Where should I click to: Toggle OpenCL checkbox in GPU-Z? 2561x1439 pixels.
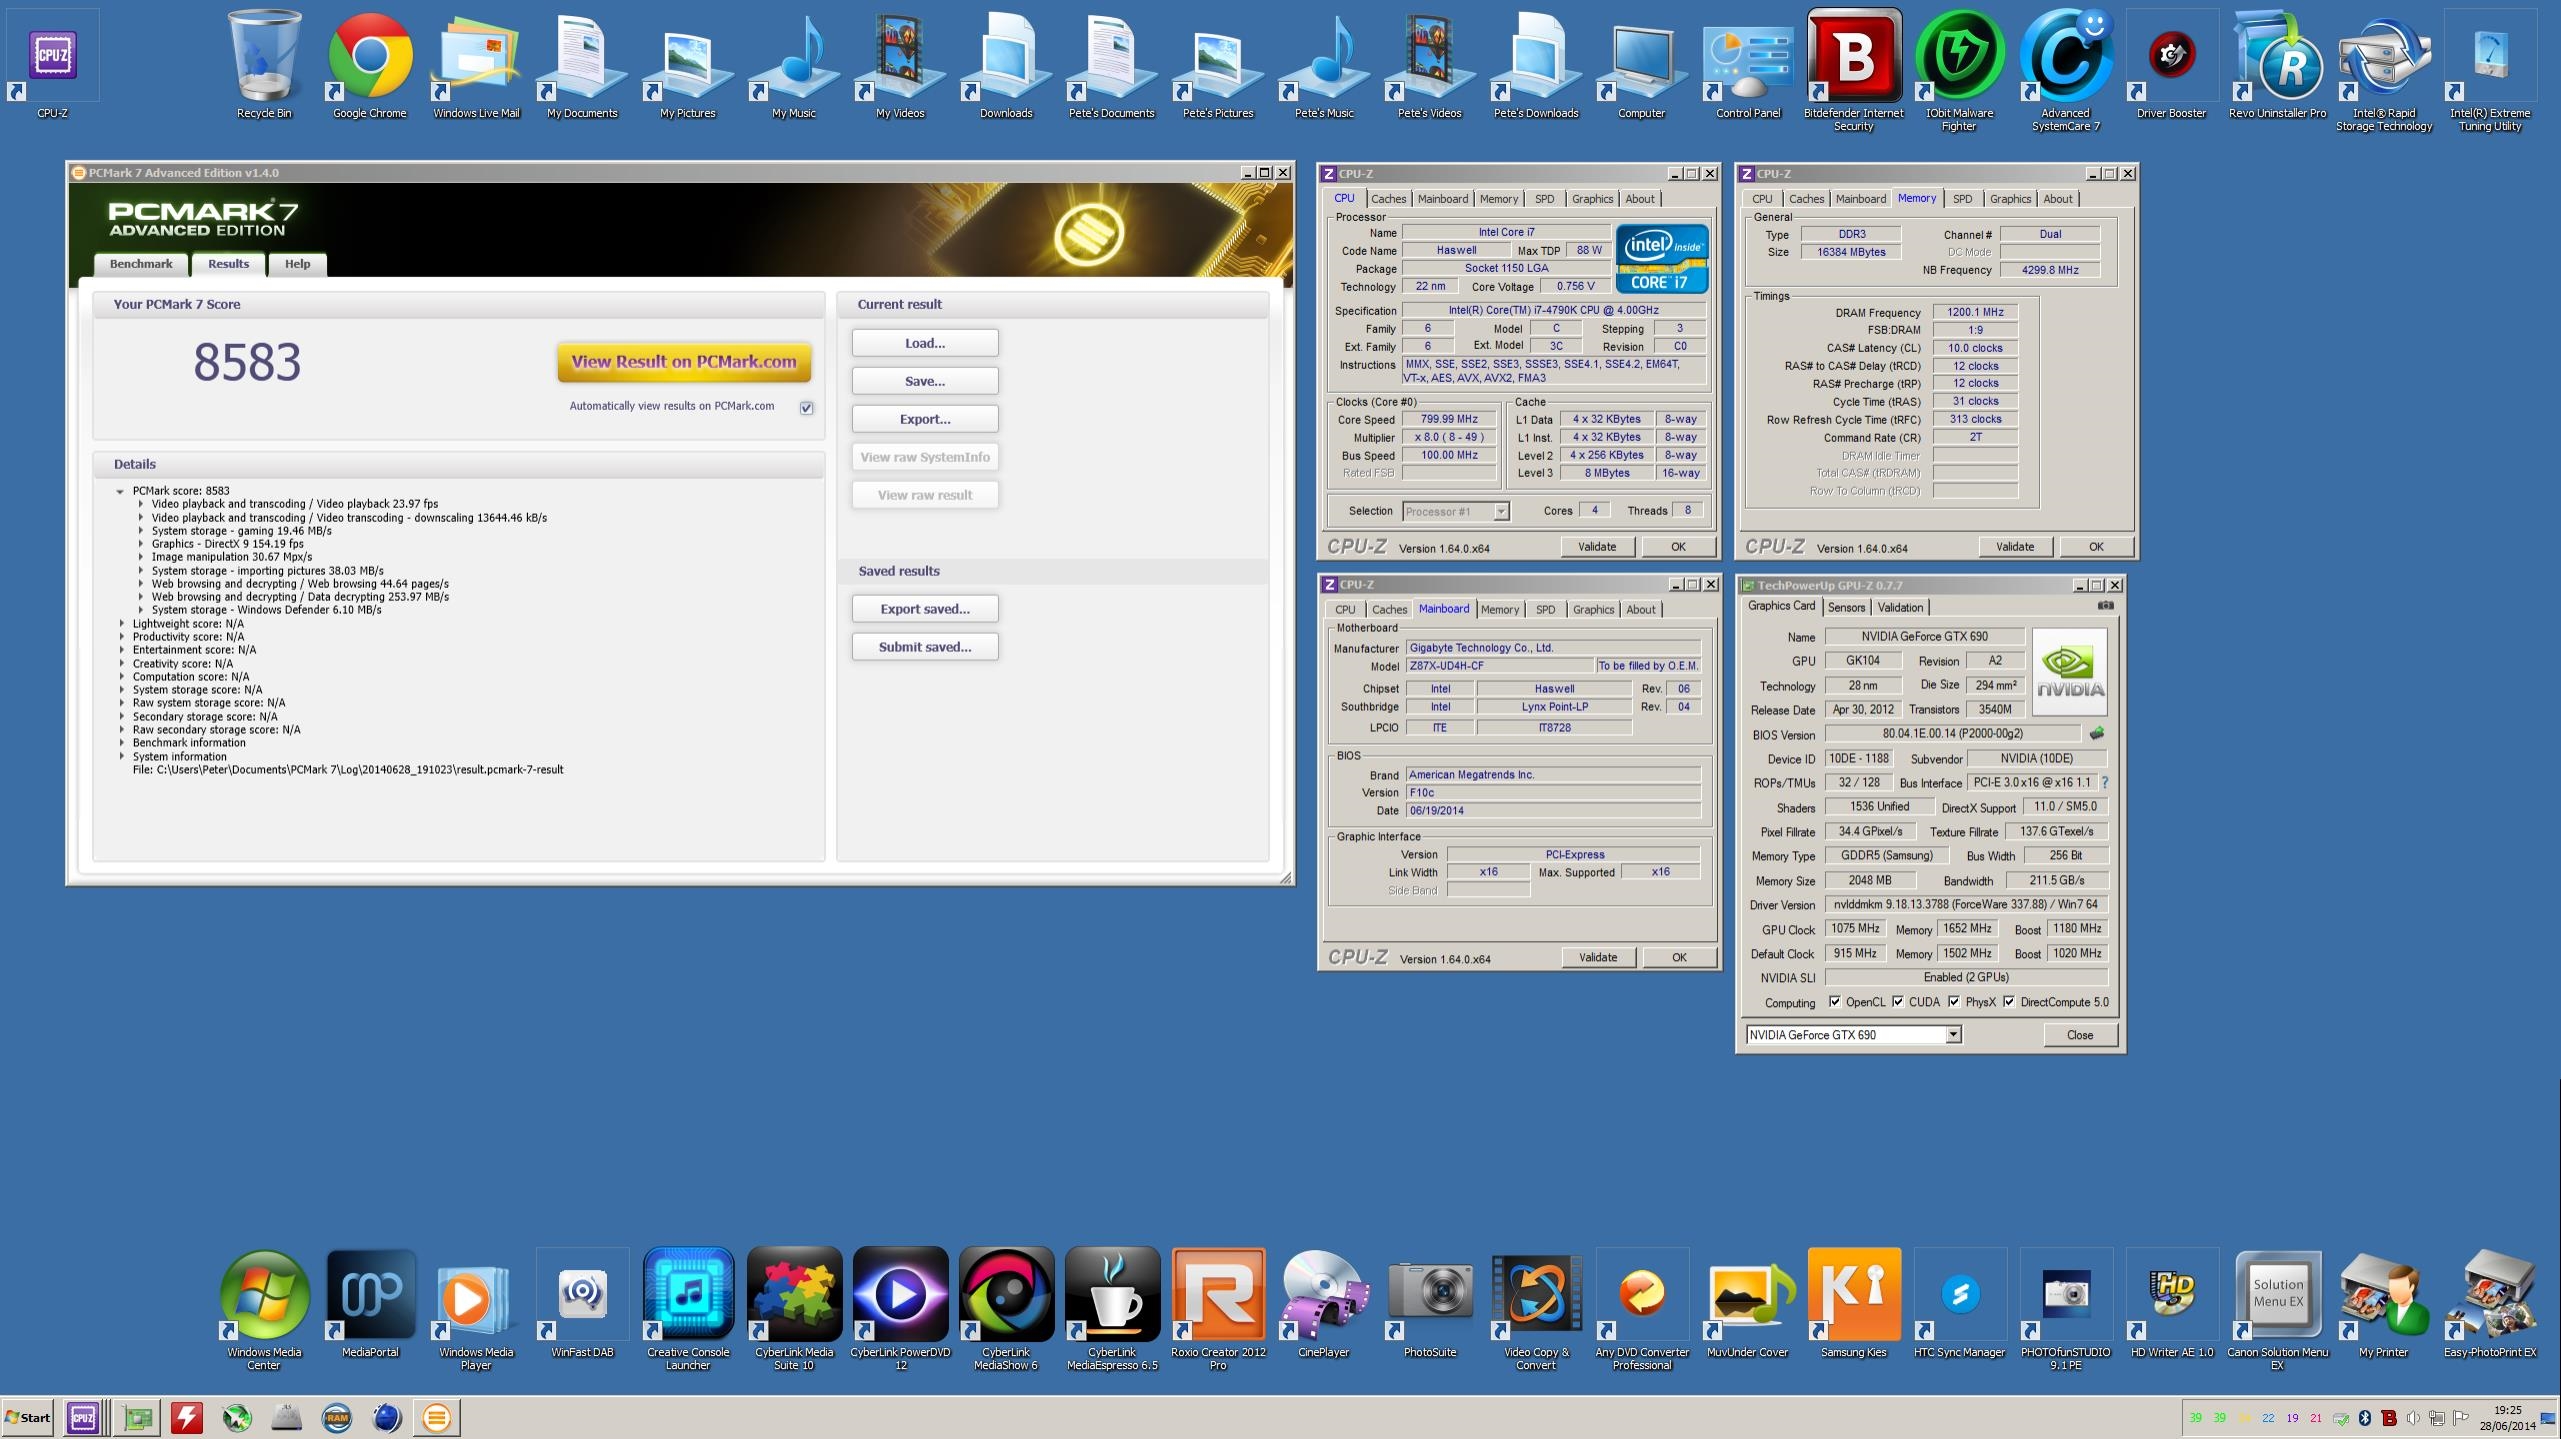(x=1834, y=1002)
